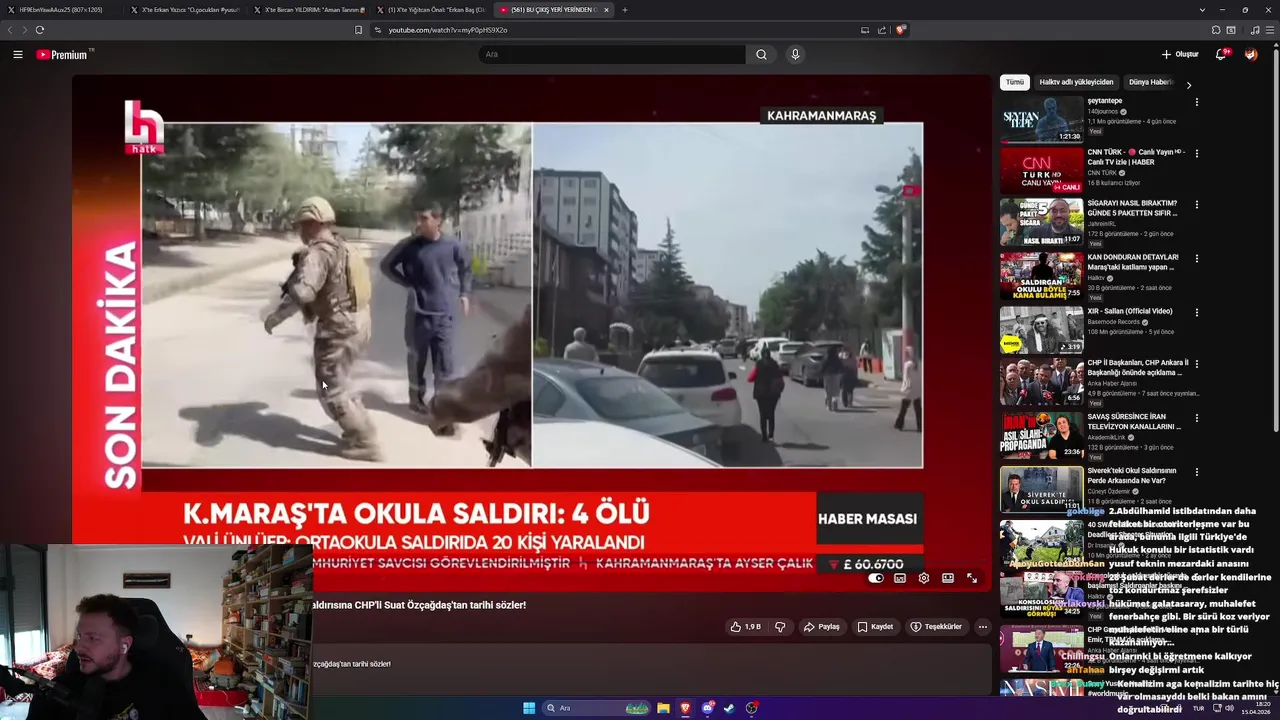The width and height of the screenshot is (1280, 720).
Task: Open a new browser tab plus
Action: point(625,10)
